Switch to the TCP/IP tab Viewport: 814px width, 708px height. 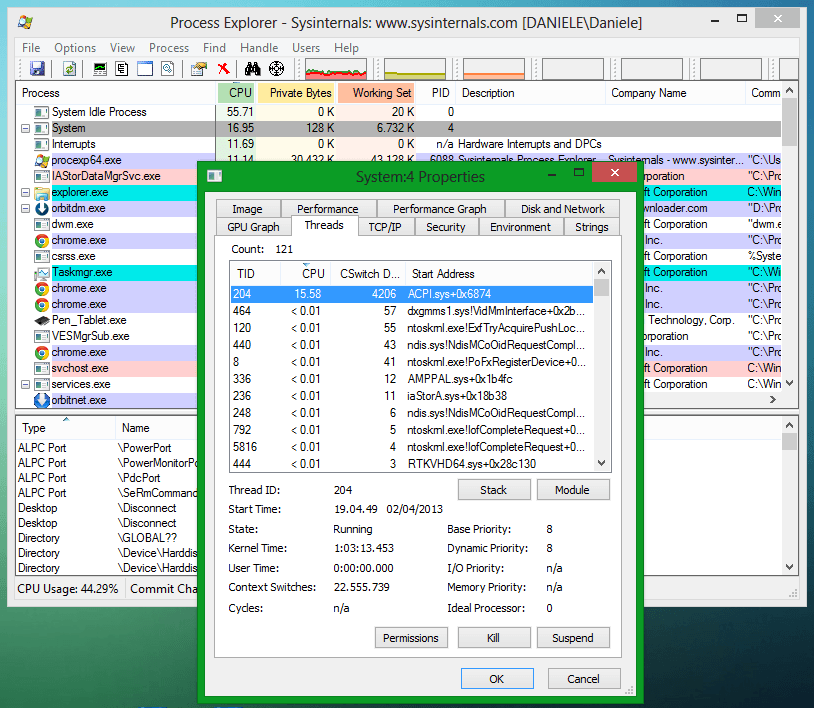387,227
